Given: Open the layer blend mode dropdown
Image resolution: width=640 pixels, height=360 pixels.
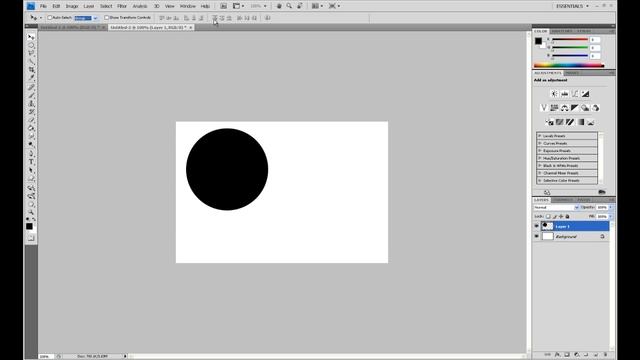Looking at the screenshot, I should [556, 208].
